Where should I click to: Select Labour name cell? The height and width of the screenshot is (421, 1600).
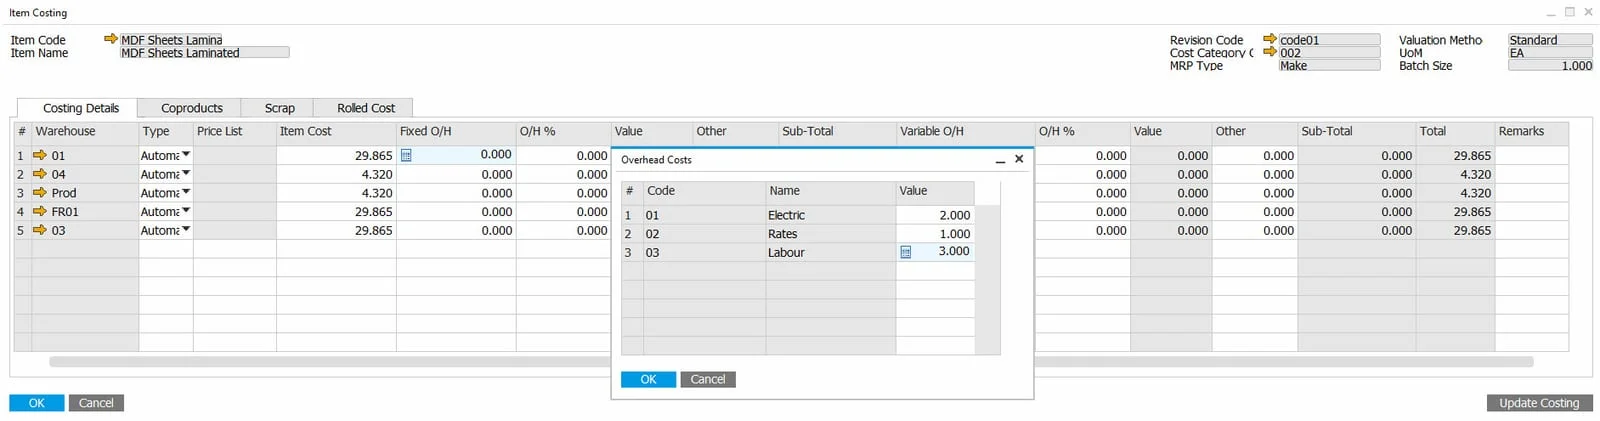[830, 252]
